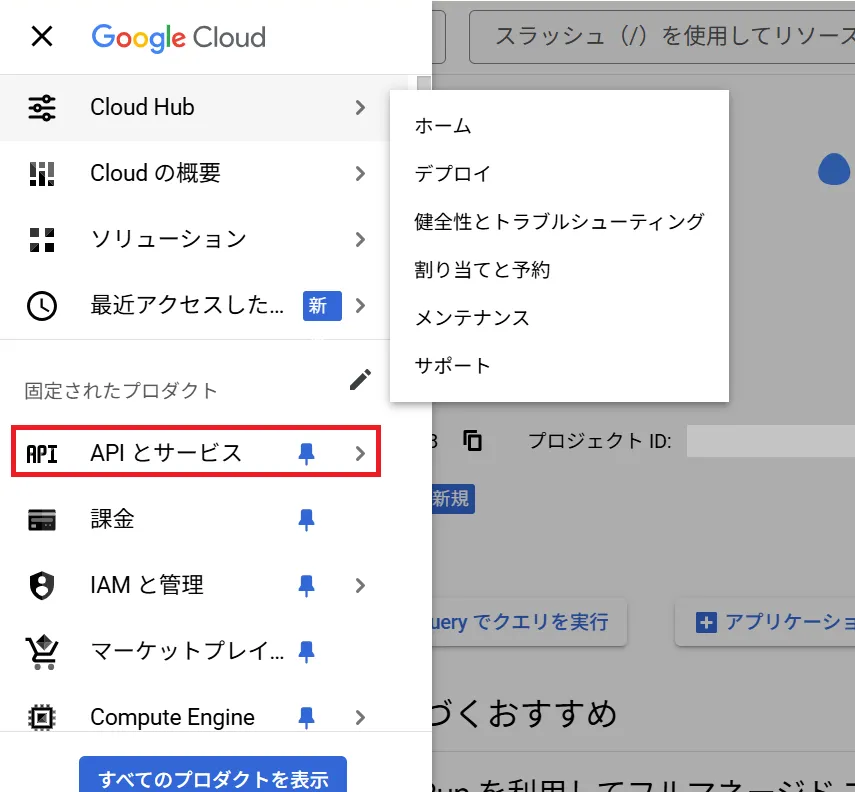Expand the IAM と管理 submenu arrow
The height and width of the screenshot is (792, 855).
(360, 585)
